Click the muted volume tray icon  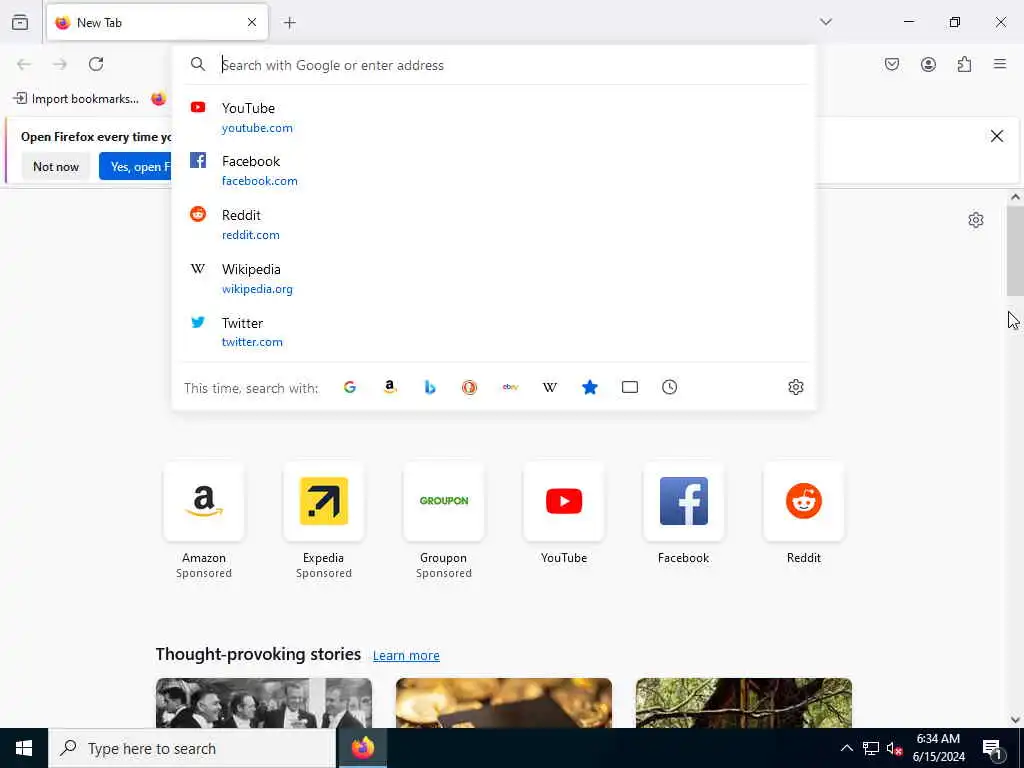click(894, 748)
